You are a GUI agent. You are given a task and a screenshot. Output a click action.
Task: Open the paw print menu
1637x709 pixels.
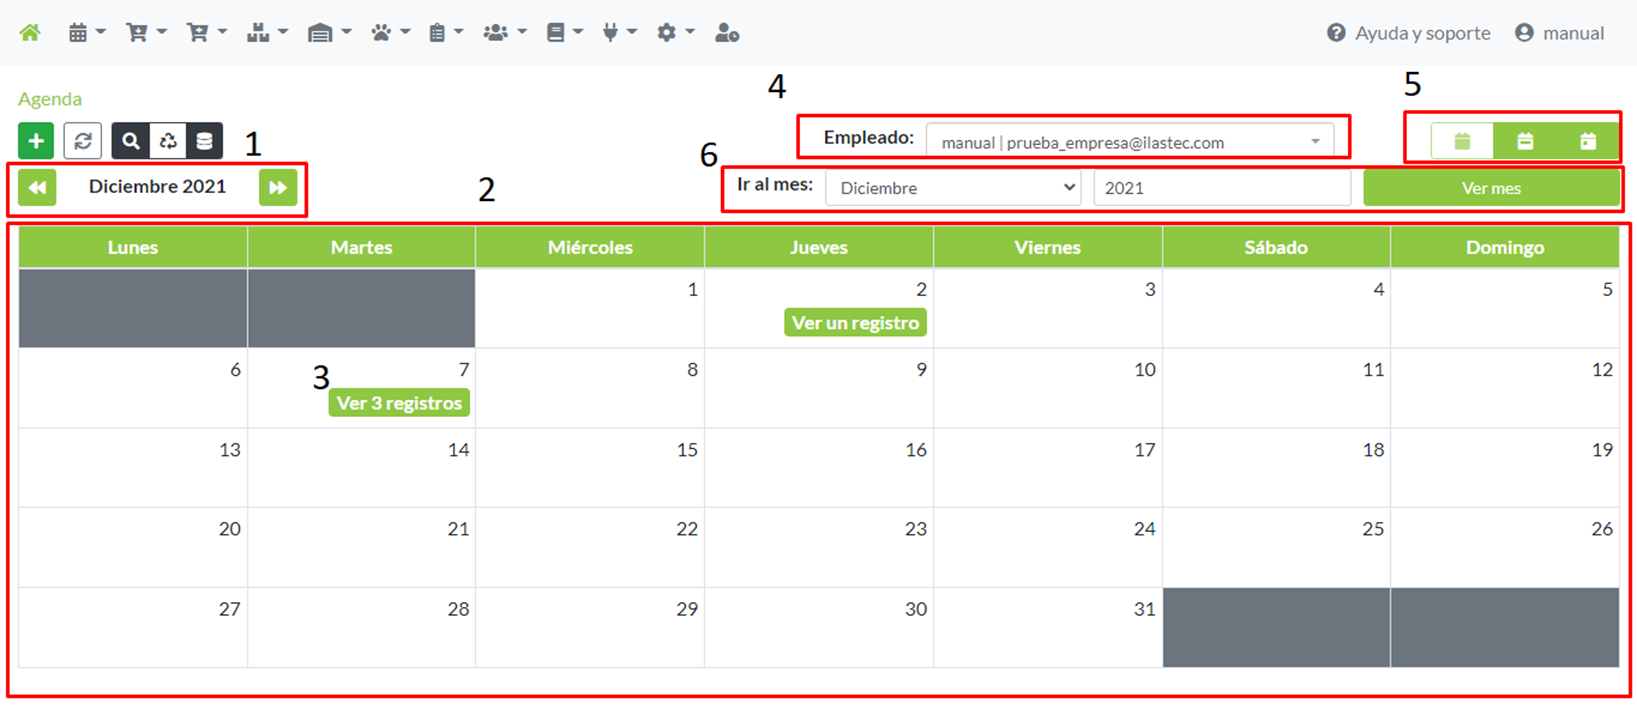389,33
